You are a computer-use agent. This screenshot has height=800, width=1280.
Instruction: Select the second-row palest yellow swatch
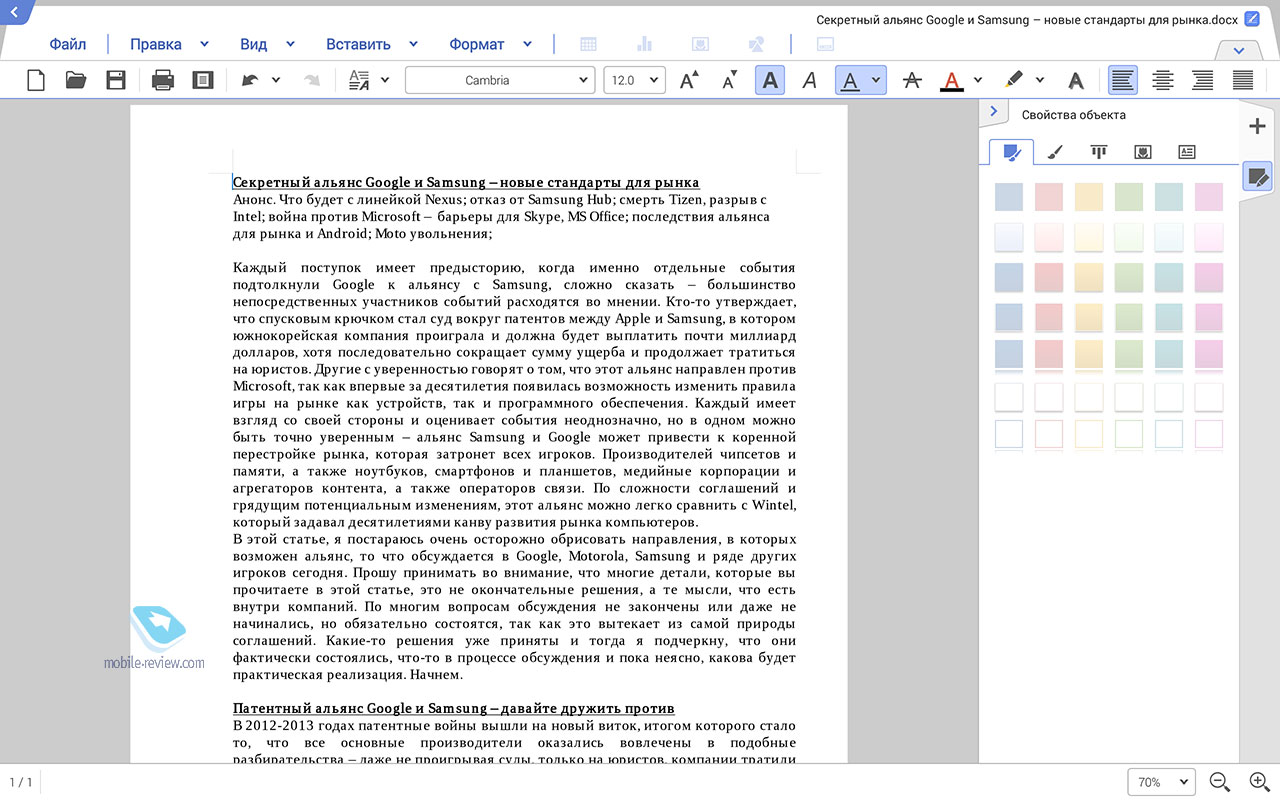1089,237
